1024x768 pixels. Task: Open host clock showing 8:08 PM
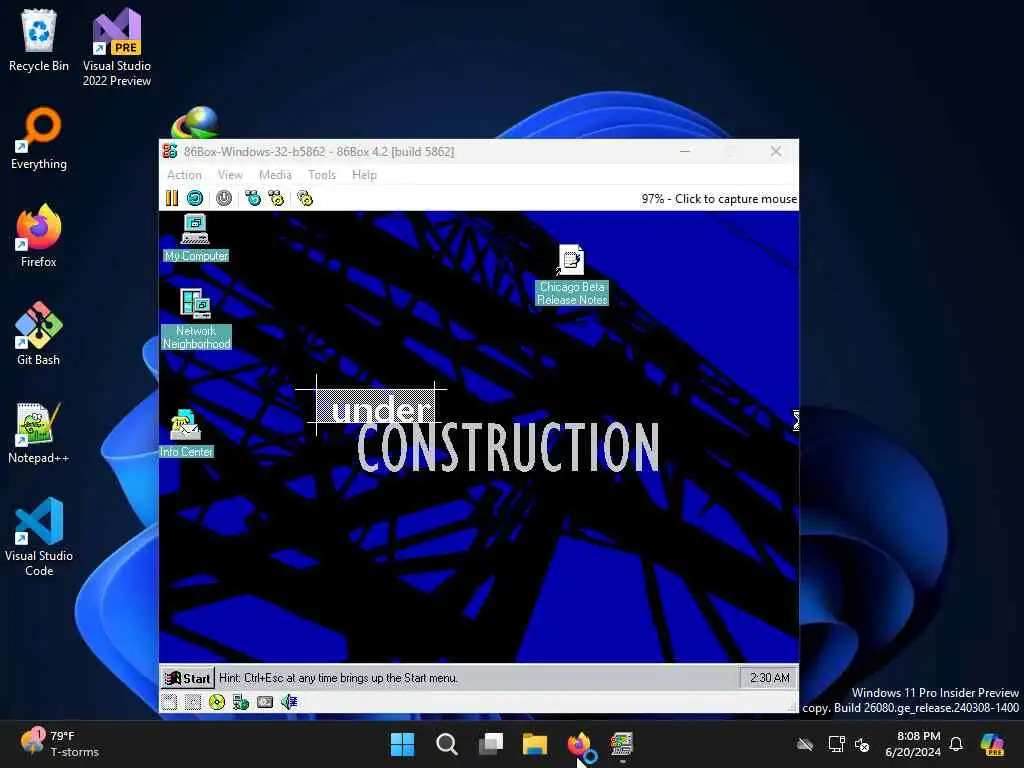(913, 744)
